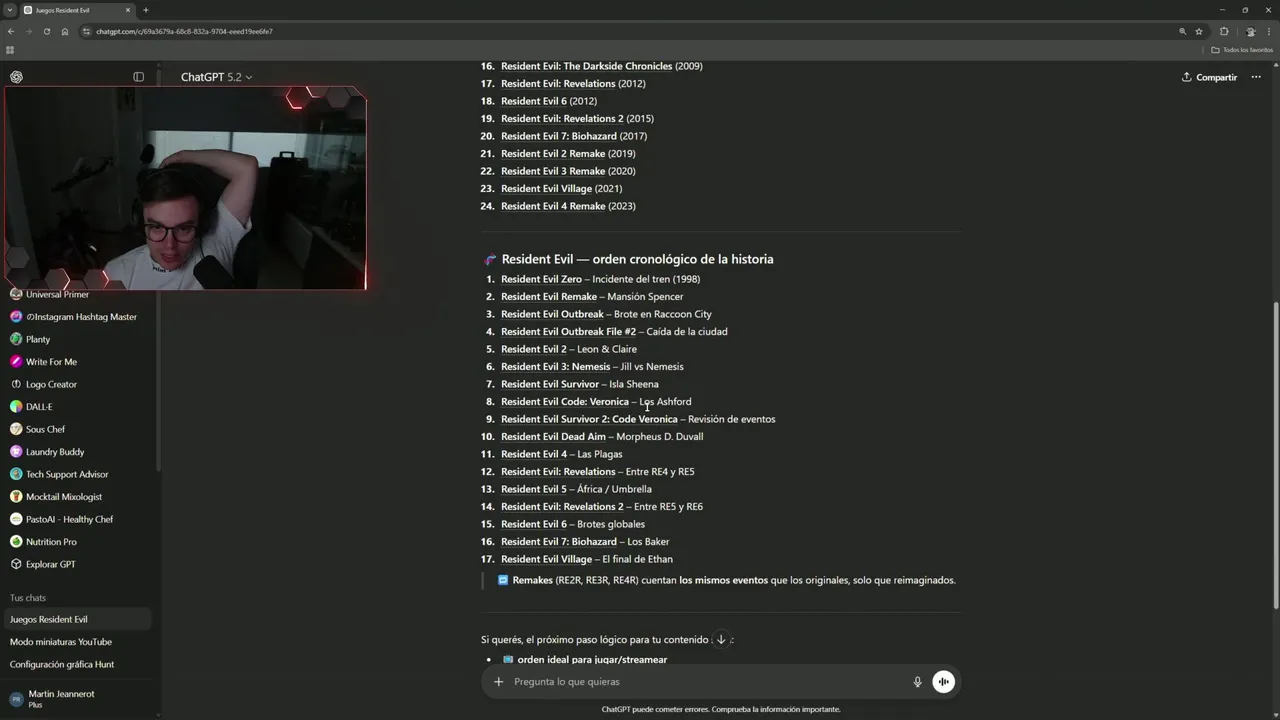Click the PastoAI - Healthy Chef icon
Viewport: 1280px width, 720px height.
pos(16,519)
